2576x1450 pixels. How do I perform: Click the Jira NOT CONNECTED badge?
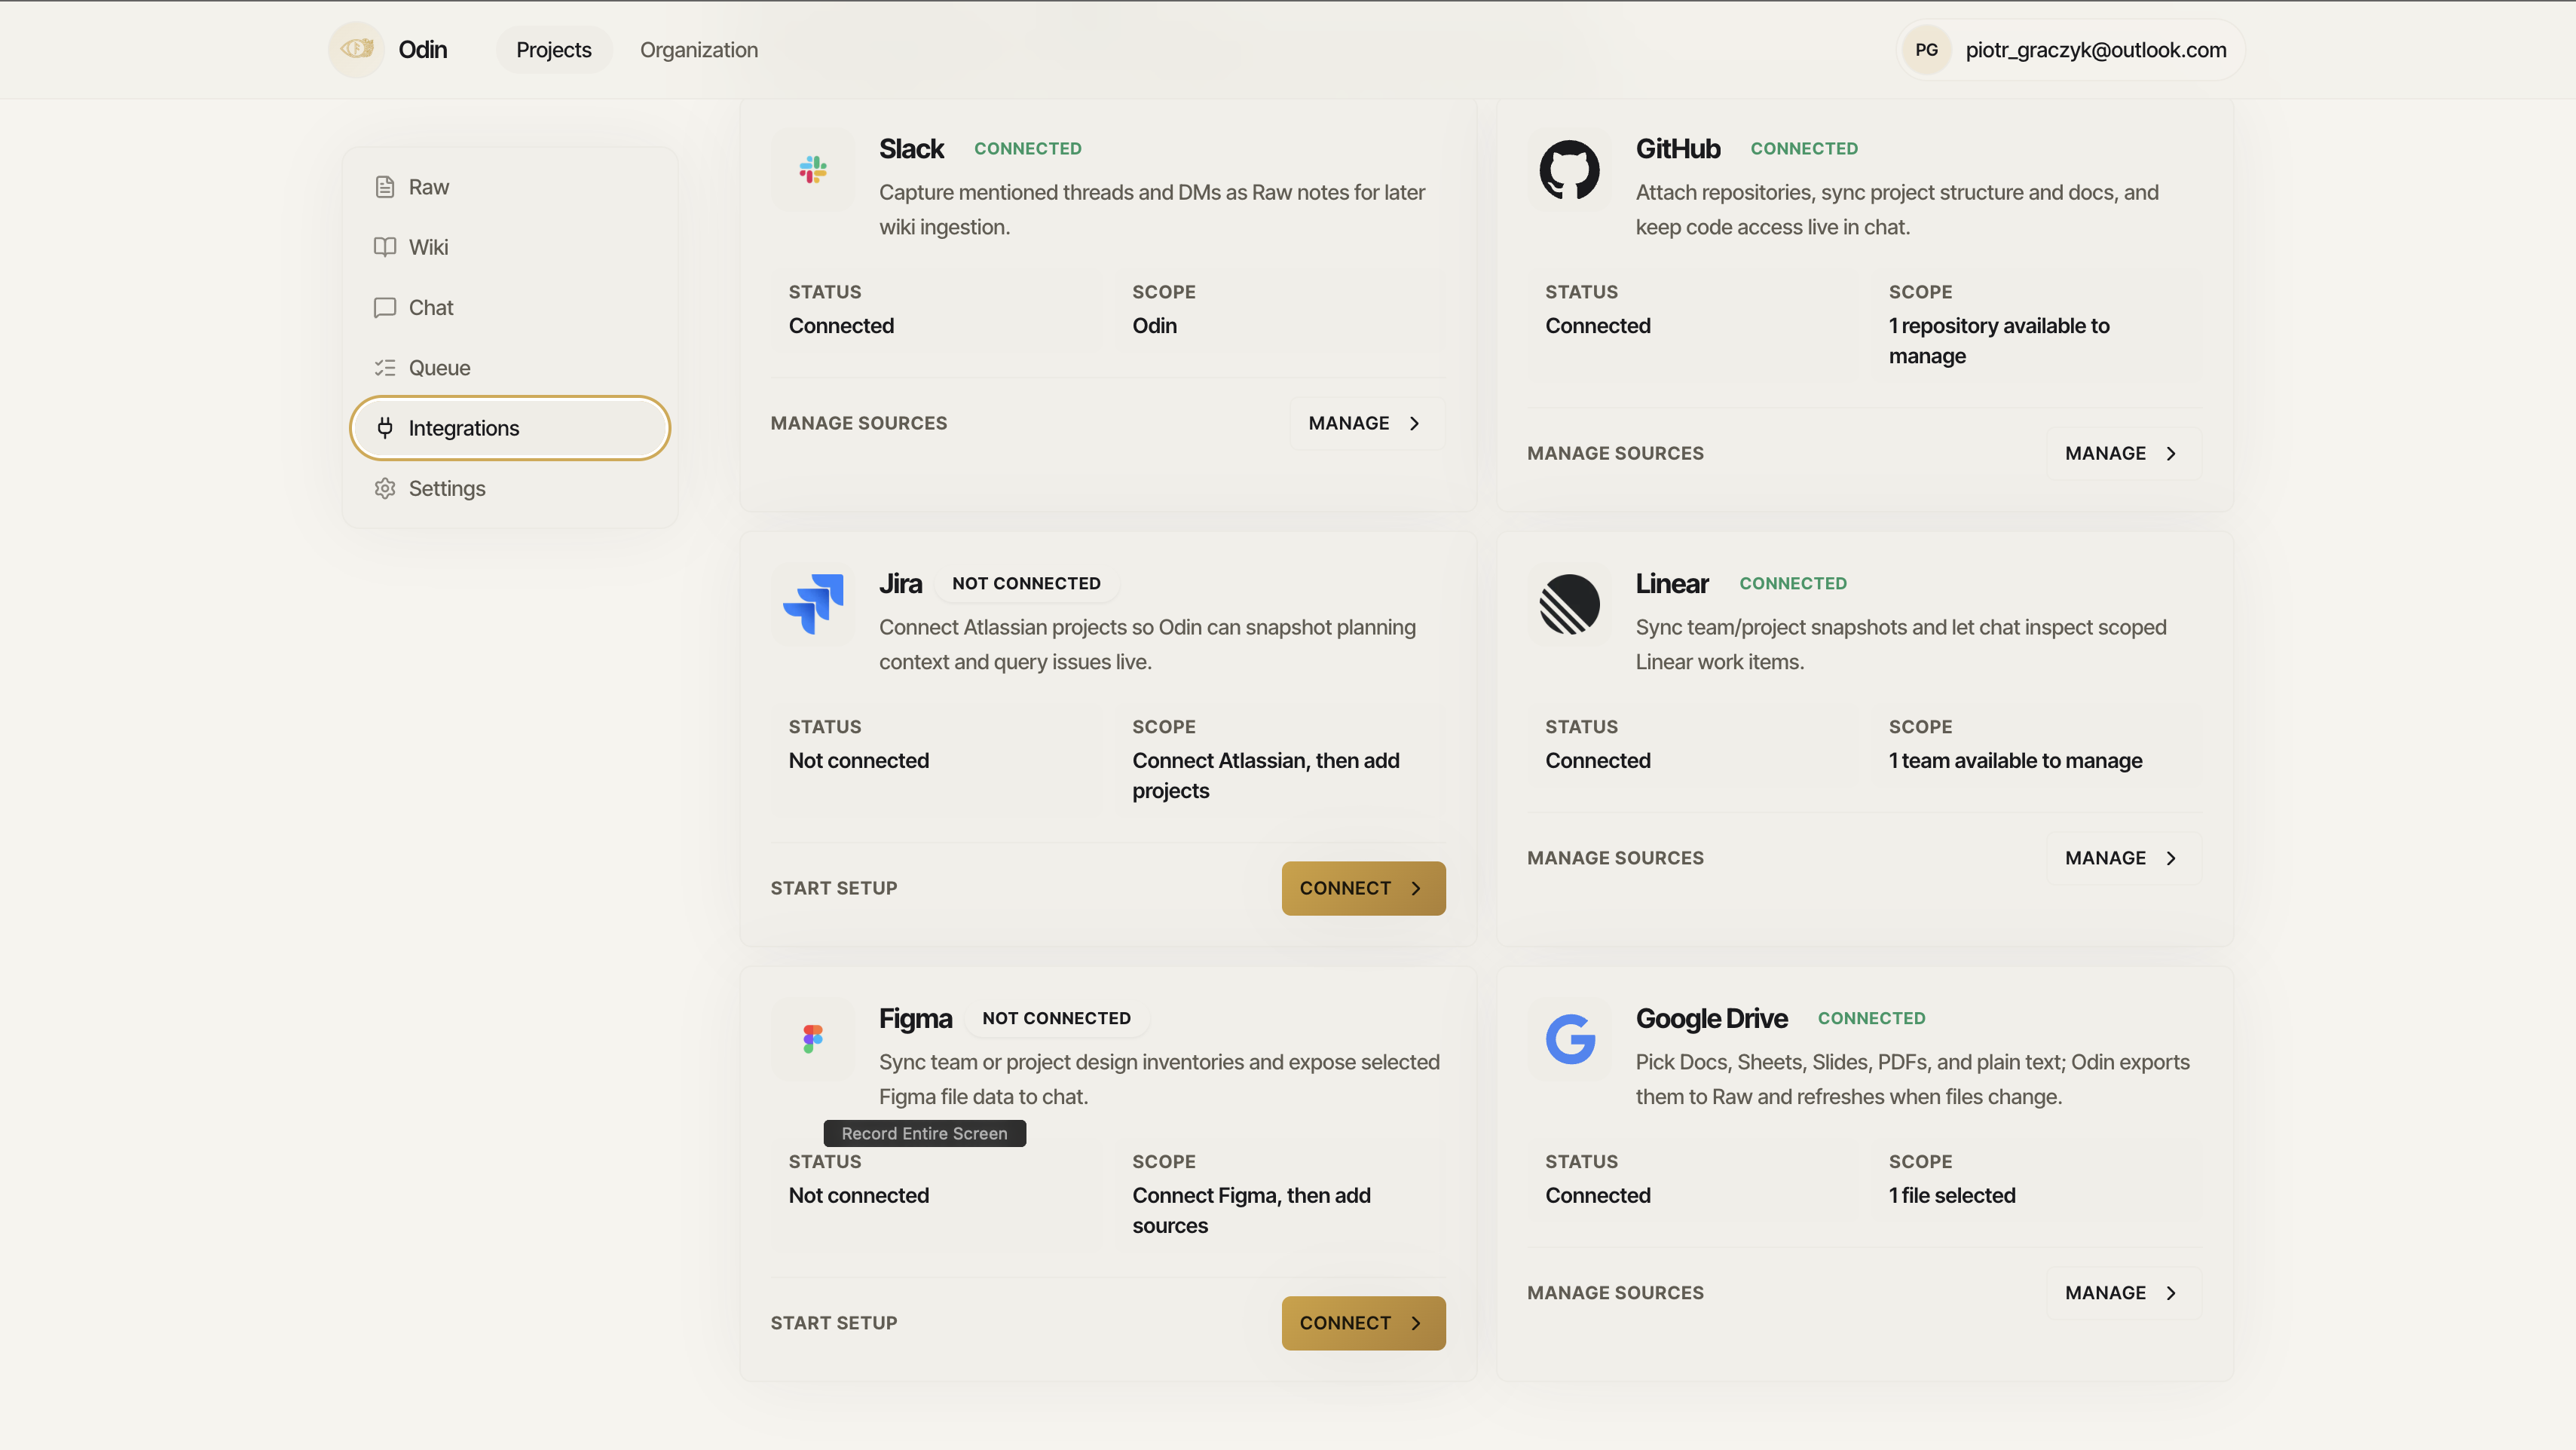point(1026,583)
